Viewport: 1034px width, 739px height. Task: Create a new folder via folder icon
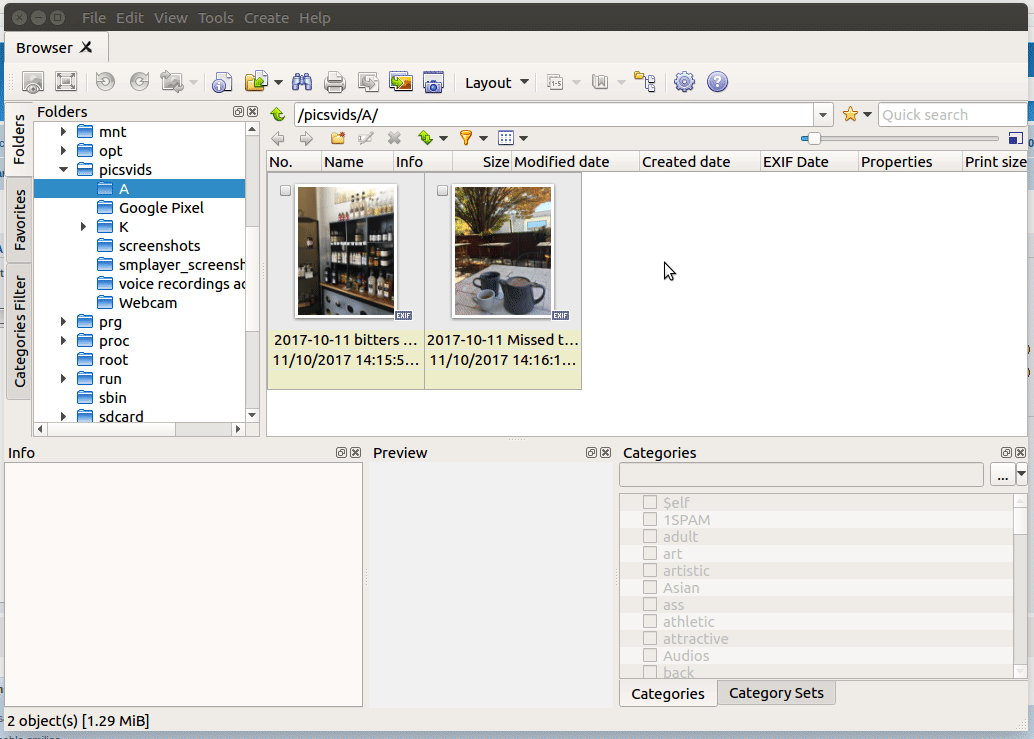coord(338,138)
